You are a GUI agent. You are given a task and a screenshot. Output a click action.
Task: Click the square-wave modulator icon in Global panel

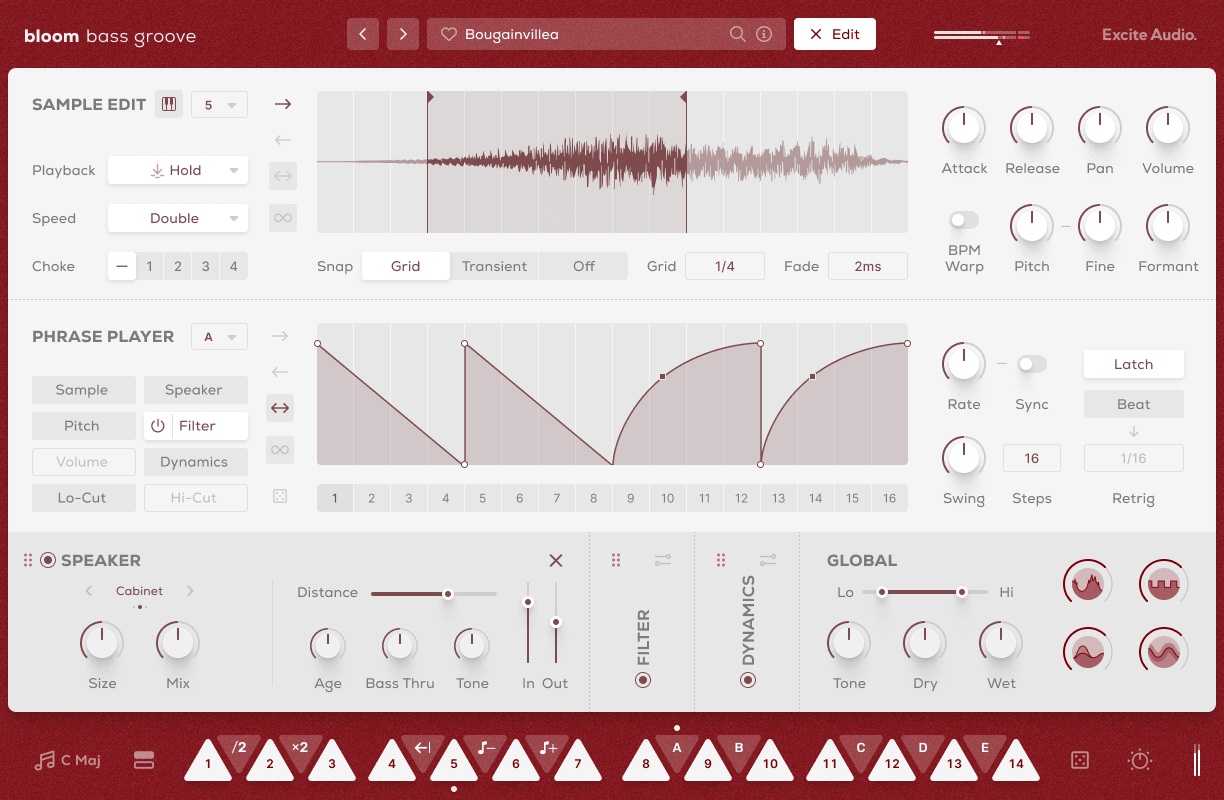tap(1163, 582)
